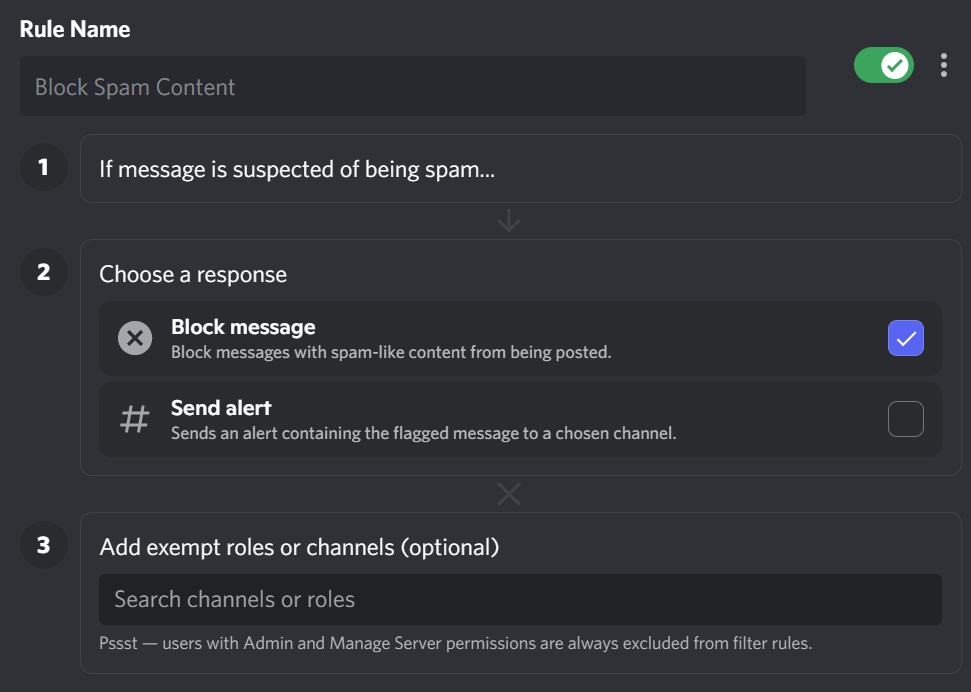Screen dimensions: 971x692
Task: Click the down arrow below step 1
Action: [509, 220]
